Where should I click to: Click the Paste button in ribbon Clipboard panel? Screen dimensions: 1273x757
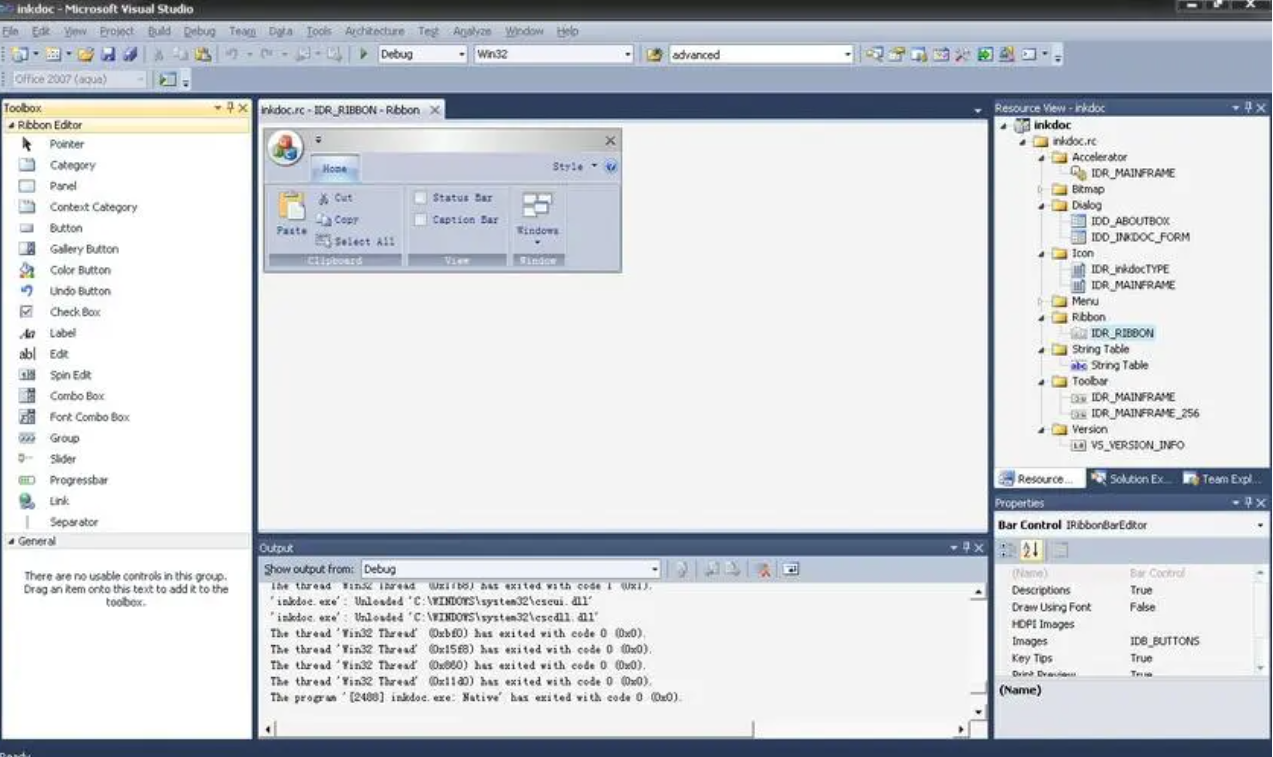291,213
